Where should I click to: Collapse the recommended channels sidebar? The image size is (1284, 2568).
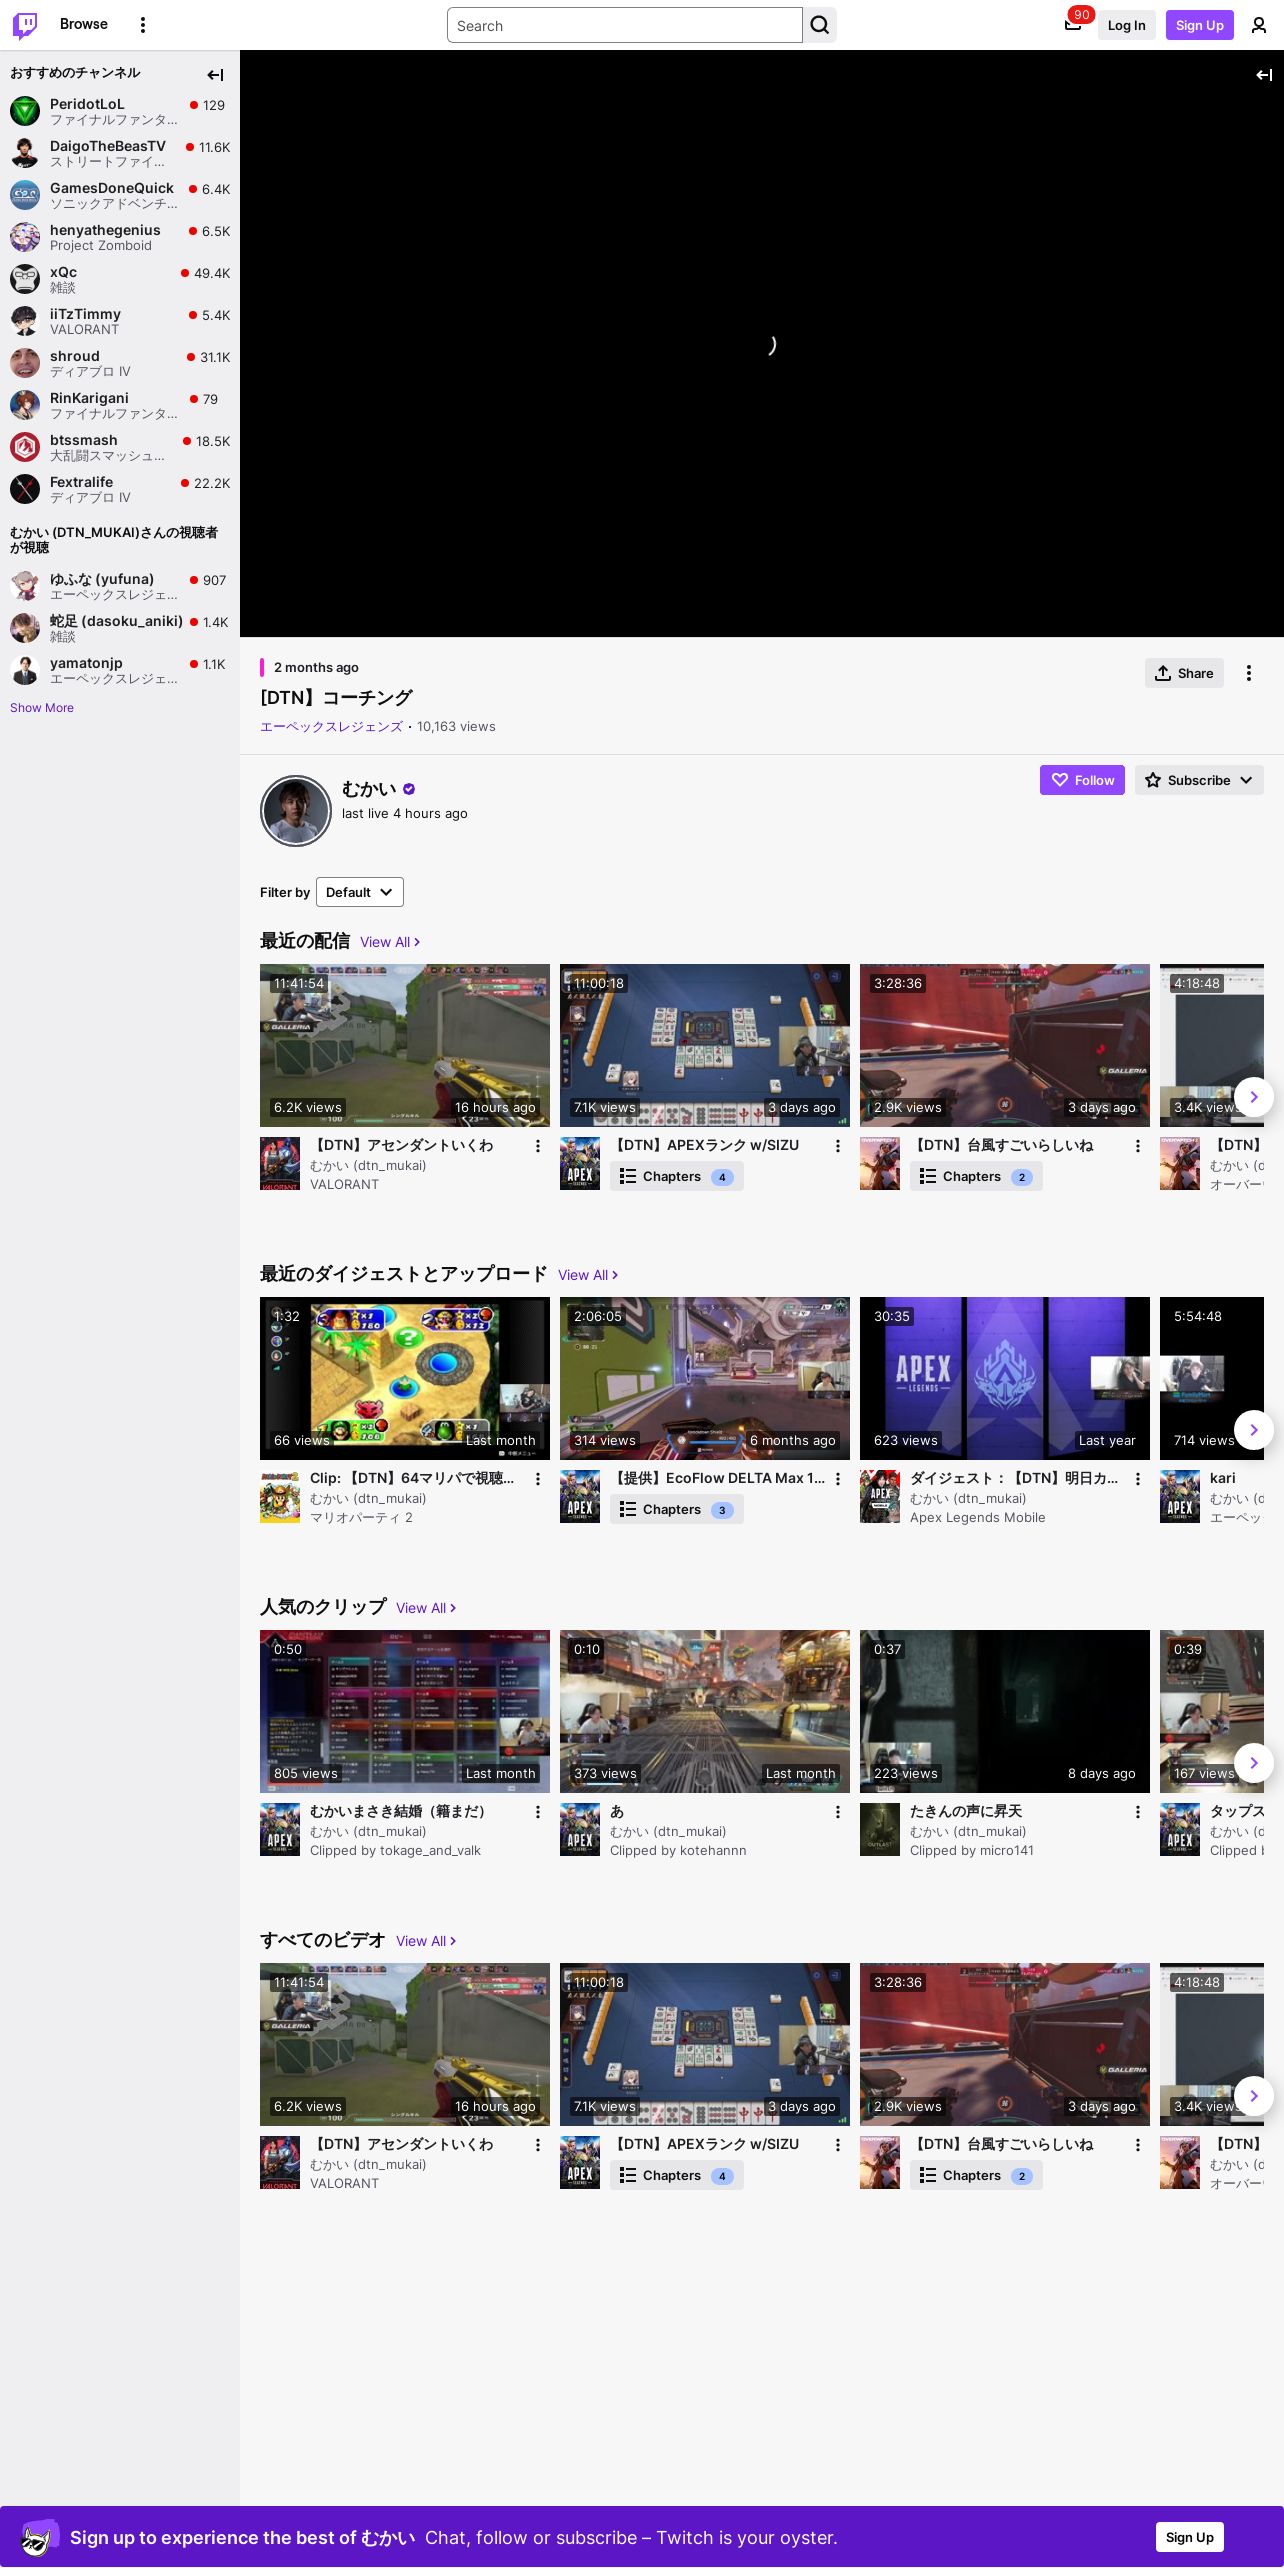(x=215, y=75)
